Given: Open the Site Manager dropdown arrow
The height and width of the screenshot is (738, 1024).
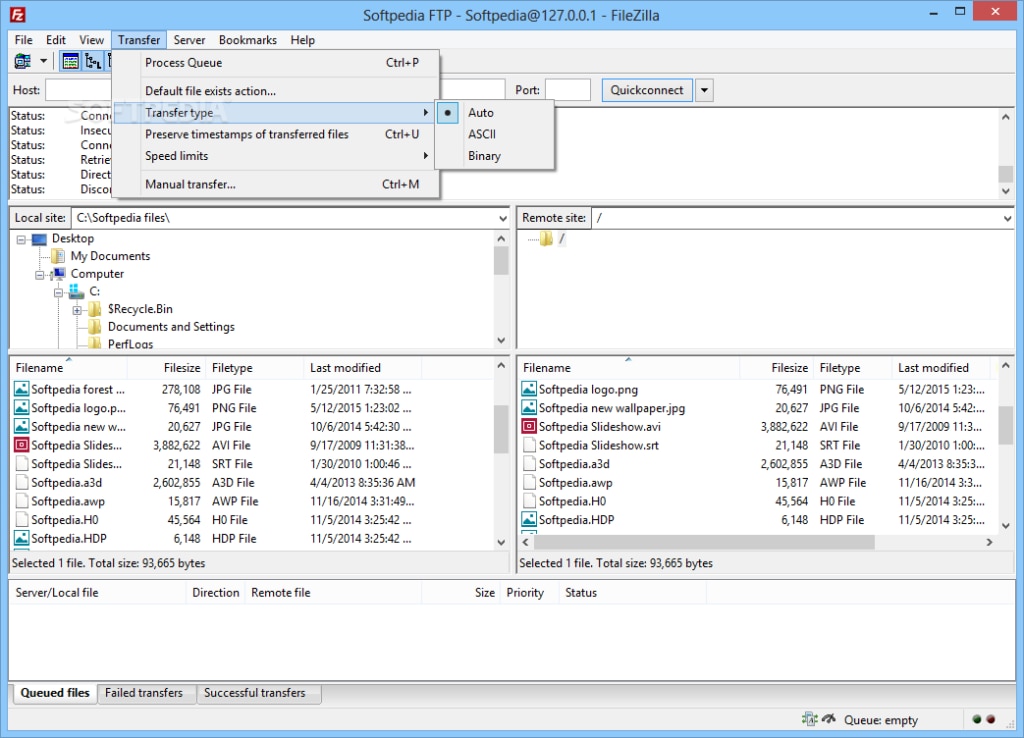Looking at the screenshot, I should pyautogui.click(x=43, y=61).
